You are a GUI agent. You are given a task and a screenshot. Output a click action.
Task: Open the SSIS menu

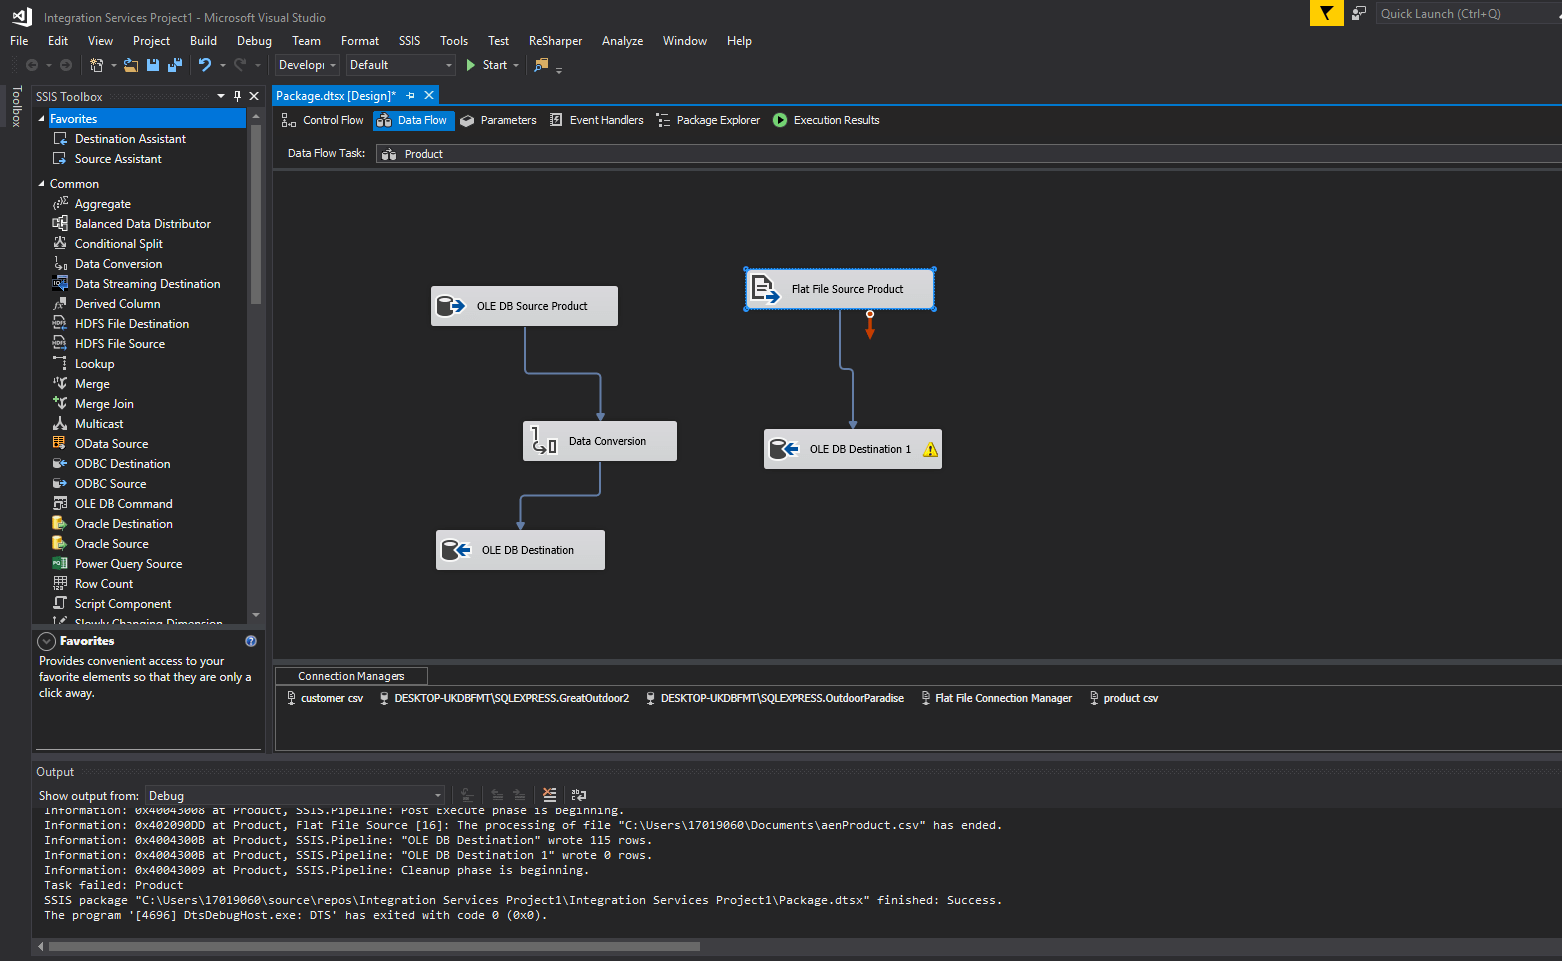pyautogui.click(x=409, y=41)
